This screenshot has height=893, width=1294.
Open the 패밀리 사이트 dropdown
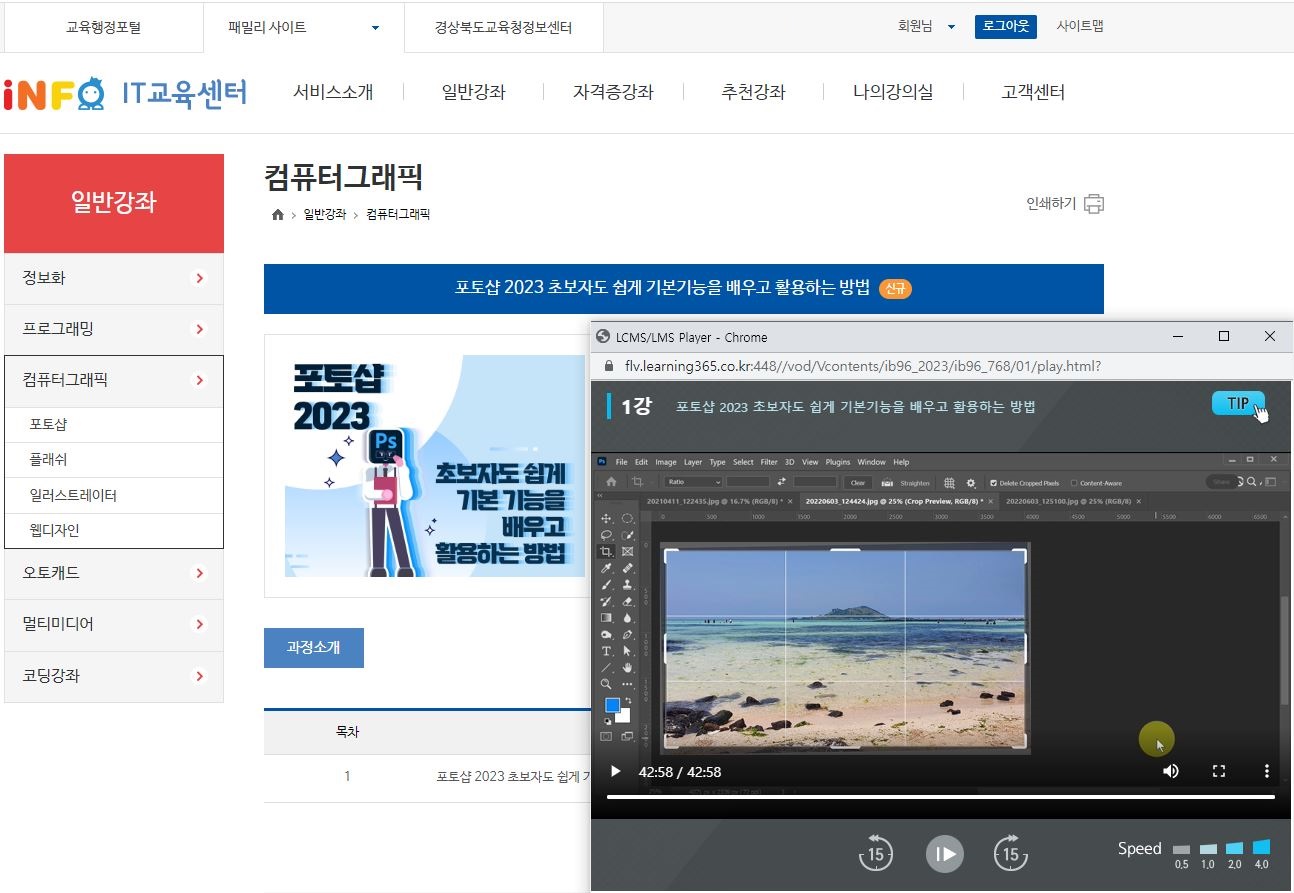[x=304, y=28]
